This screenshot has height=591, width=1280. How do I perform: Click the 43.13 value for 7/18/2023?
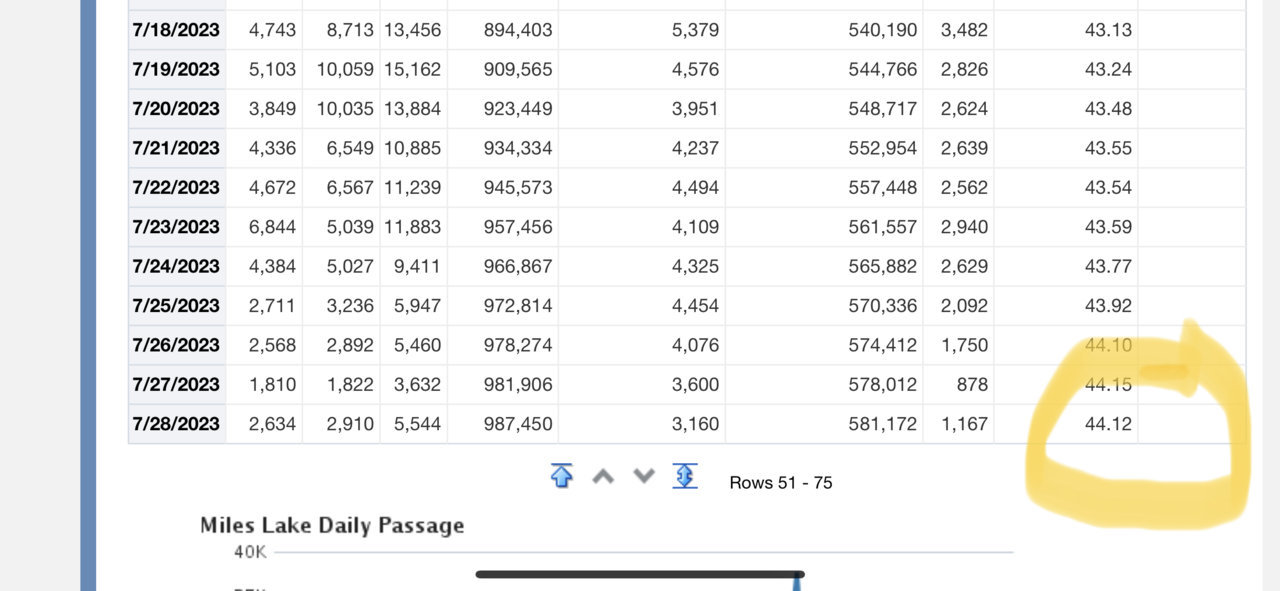pos(1108,30)
